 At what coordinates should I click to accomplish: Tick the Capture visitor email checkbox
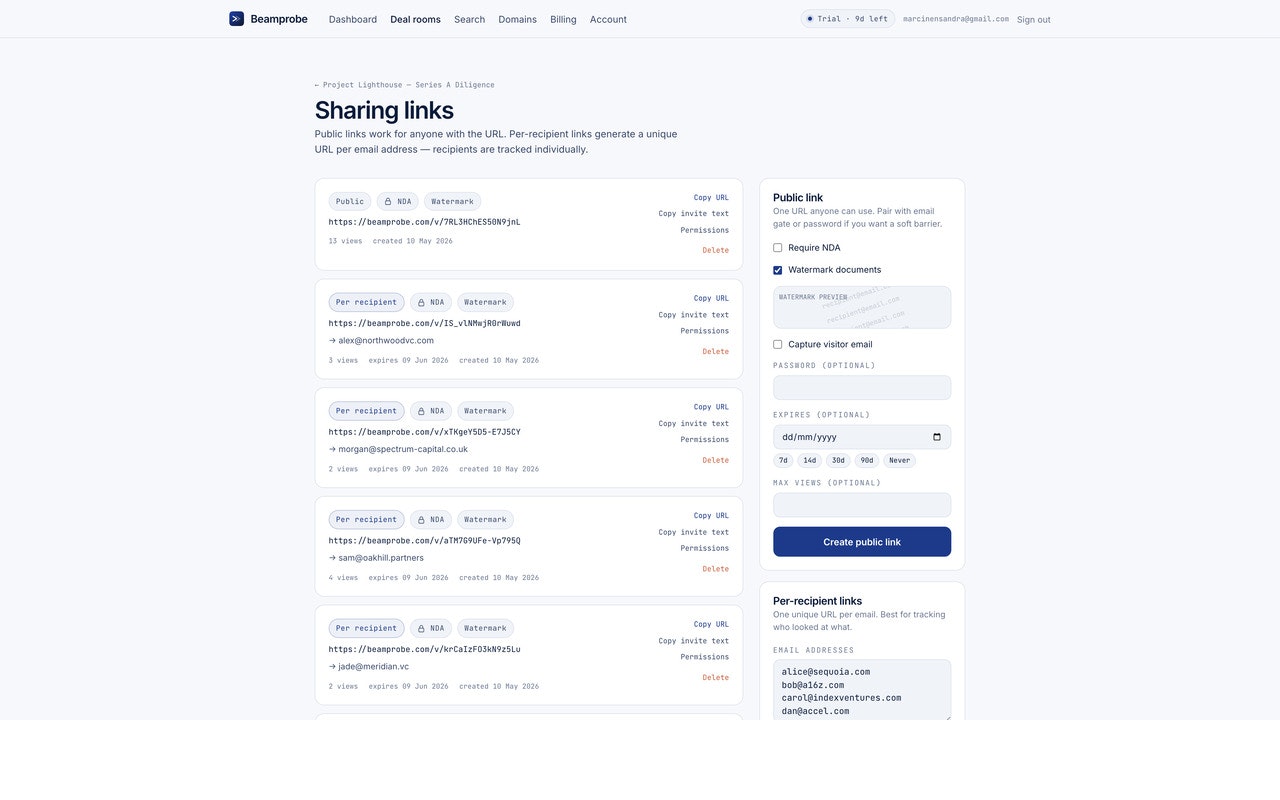[778, 345]
